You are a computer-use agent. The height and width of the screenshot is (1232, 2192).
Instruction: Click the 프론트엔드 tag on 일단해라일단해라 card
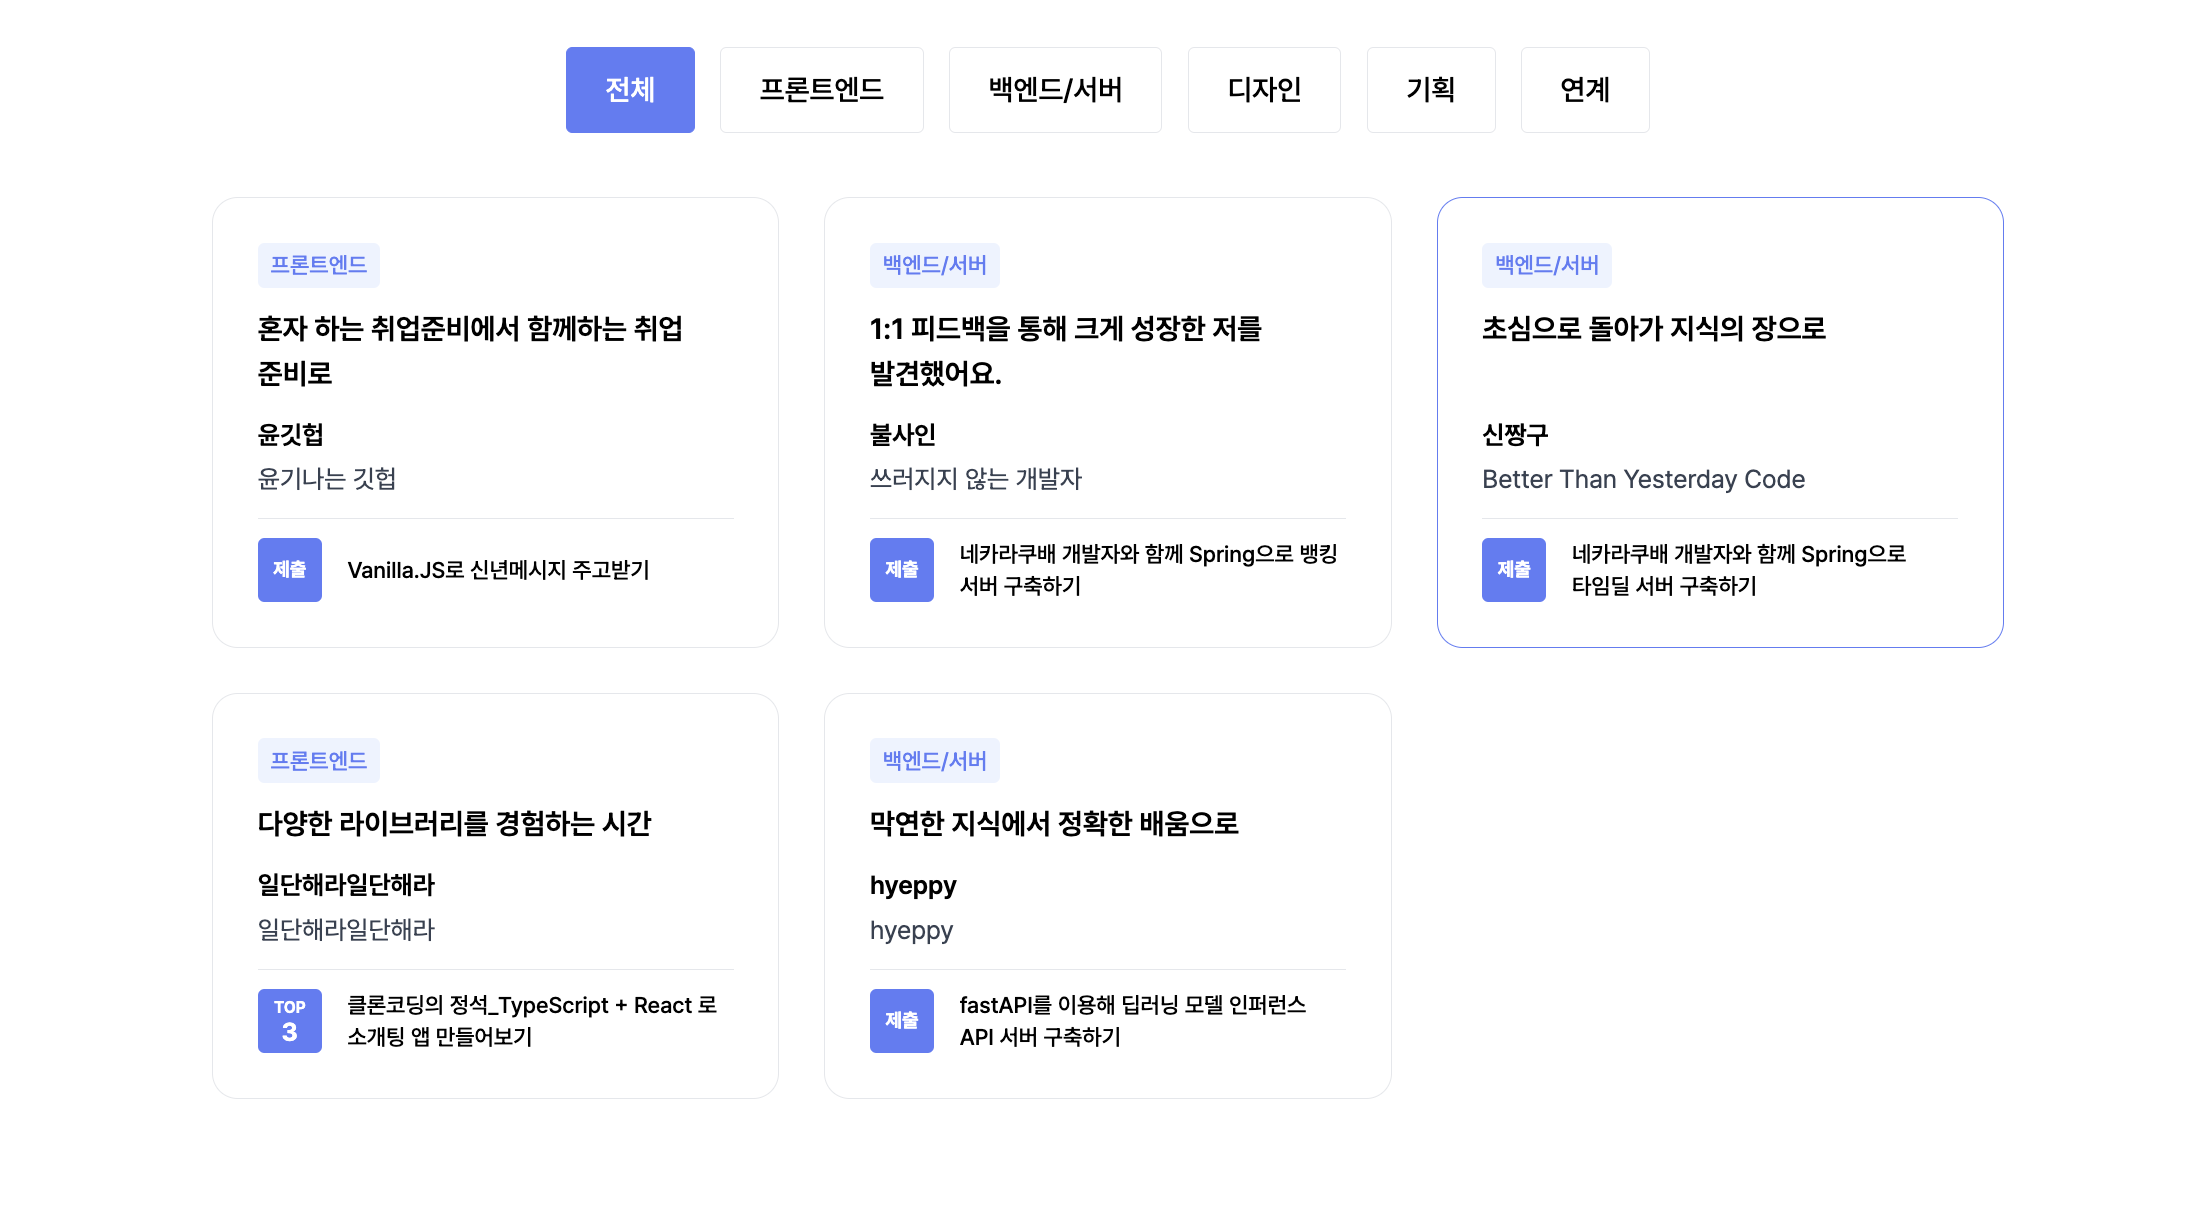(x=318, y=761)
